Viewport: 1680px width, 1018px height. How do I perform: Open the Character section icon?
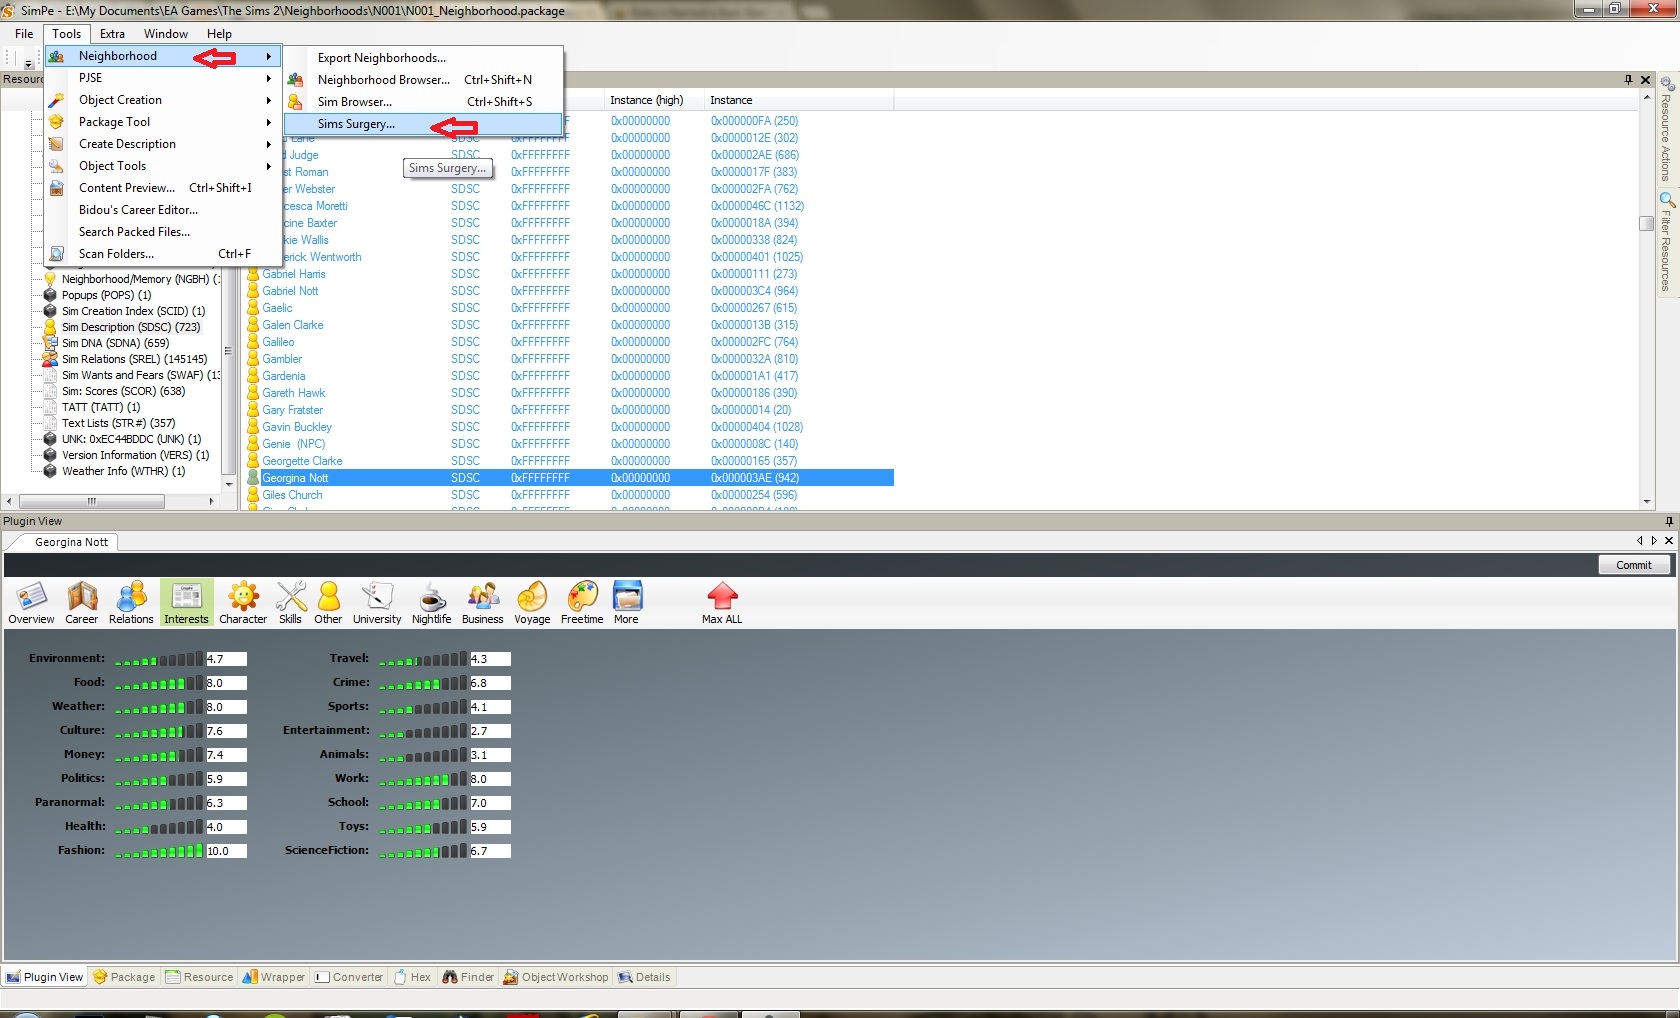pyautogui.click(x=243, y=603)
